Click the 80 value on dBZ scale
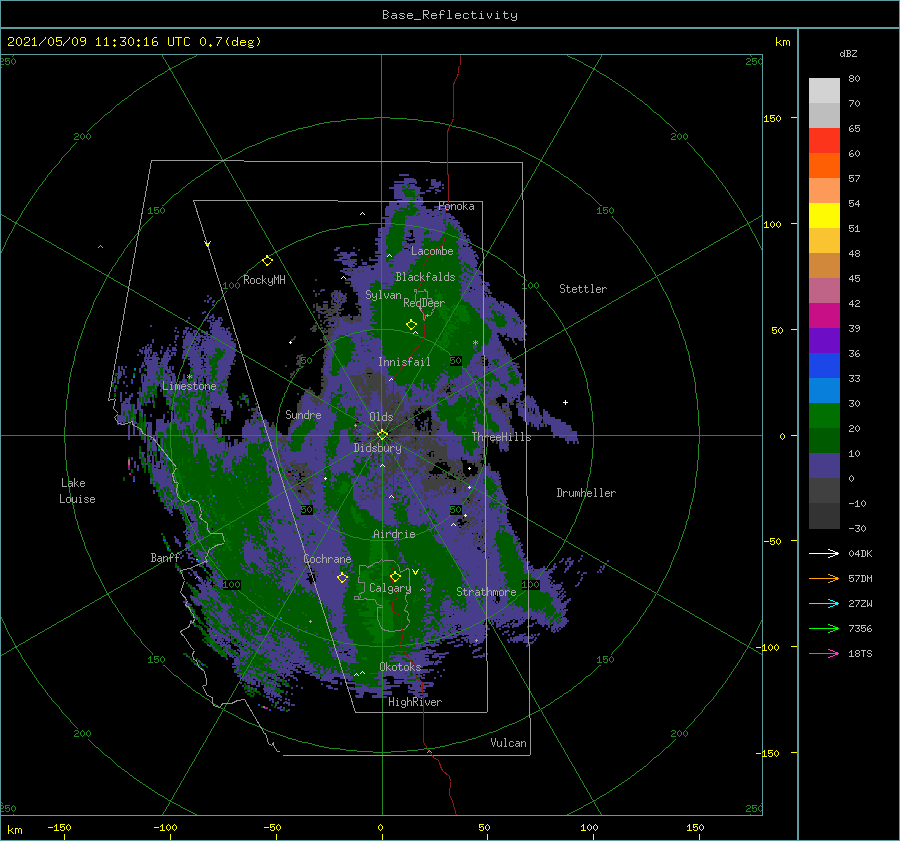The width and height of the screenshot is (900, 841). [x=854, y=79]
